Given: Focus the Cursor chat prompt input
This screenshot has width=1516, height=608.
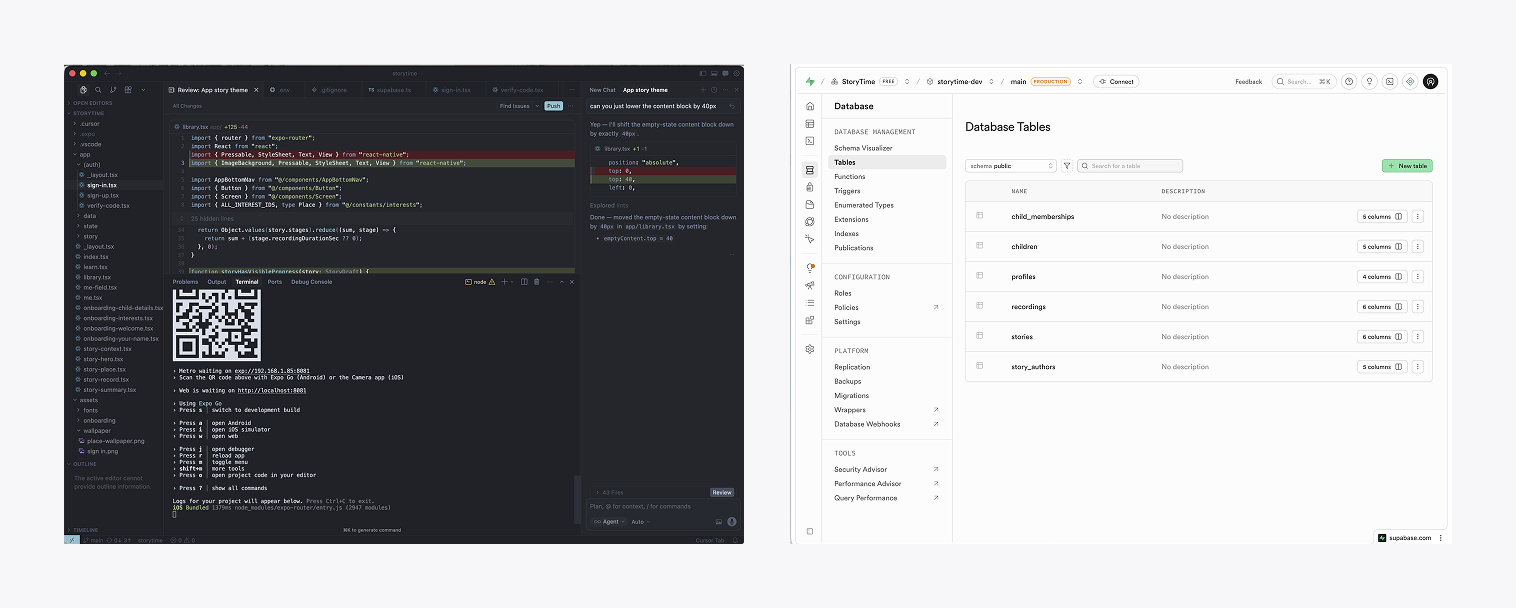Looking at the screenshot, I should point(663,506).
